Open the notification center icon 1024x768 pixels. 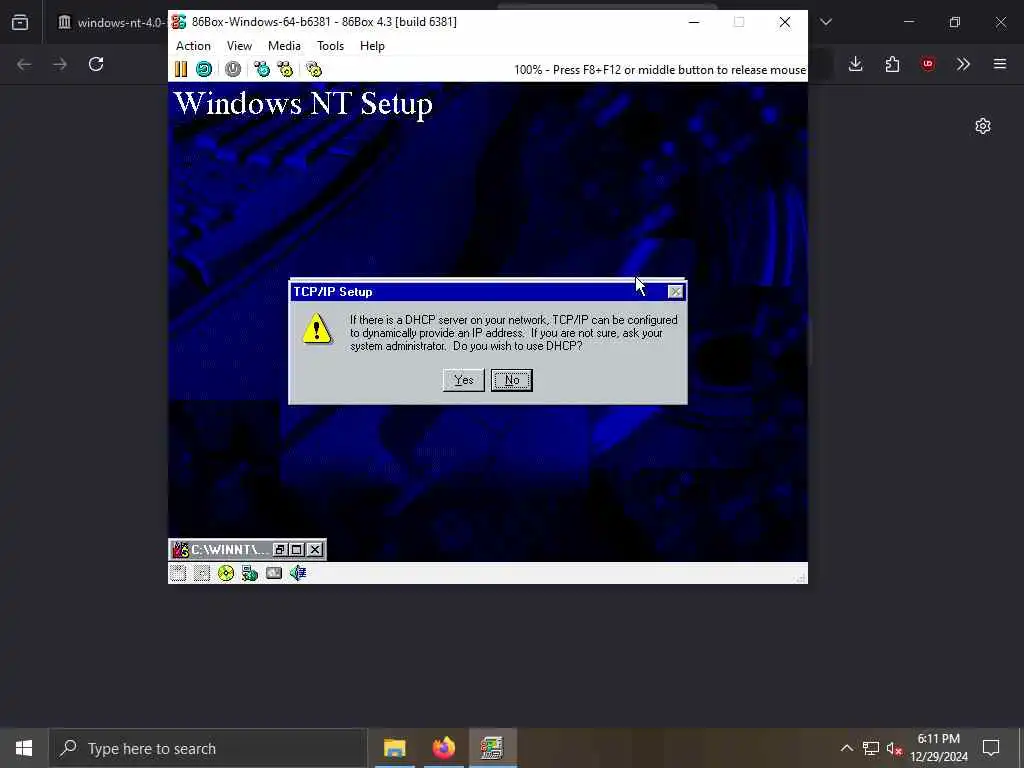pos(991,748)
